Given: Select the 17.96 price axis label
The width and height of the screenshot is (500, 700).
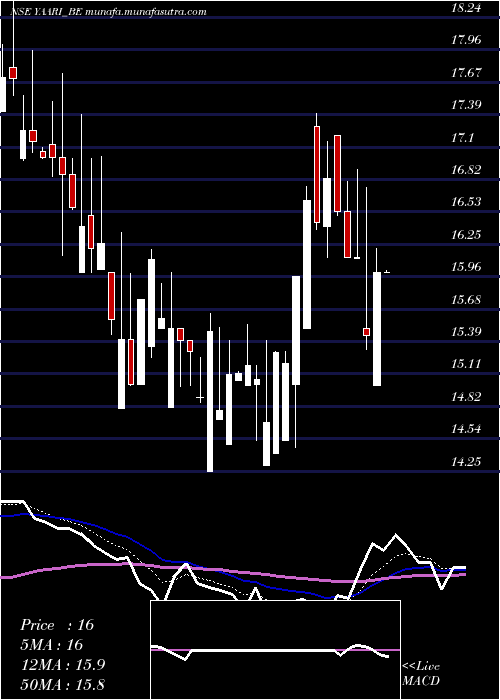Looking at the screenshot, I should pyautogui.click(x=466, y=40).
